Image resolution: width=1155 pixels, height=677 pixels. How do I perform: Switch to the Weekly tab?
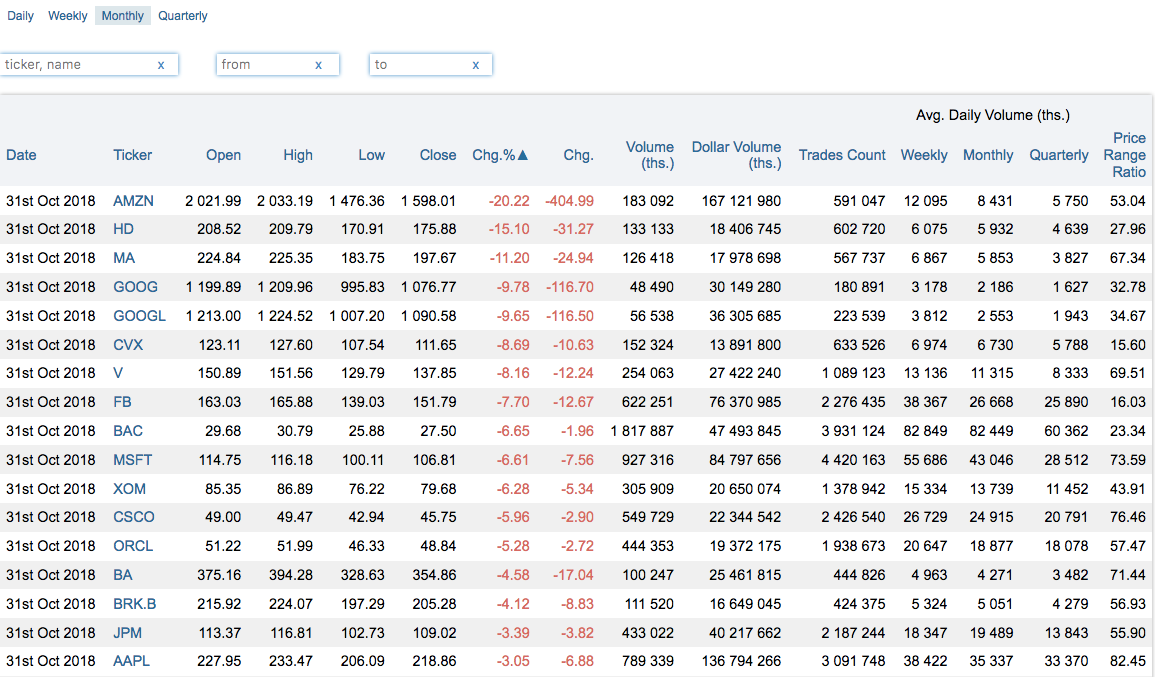(68, 15)
